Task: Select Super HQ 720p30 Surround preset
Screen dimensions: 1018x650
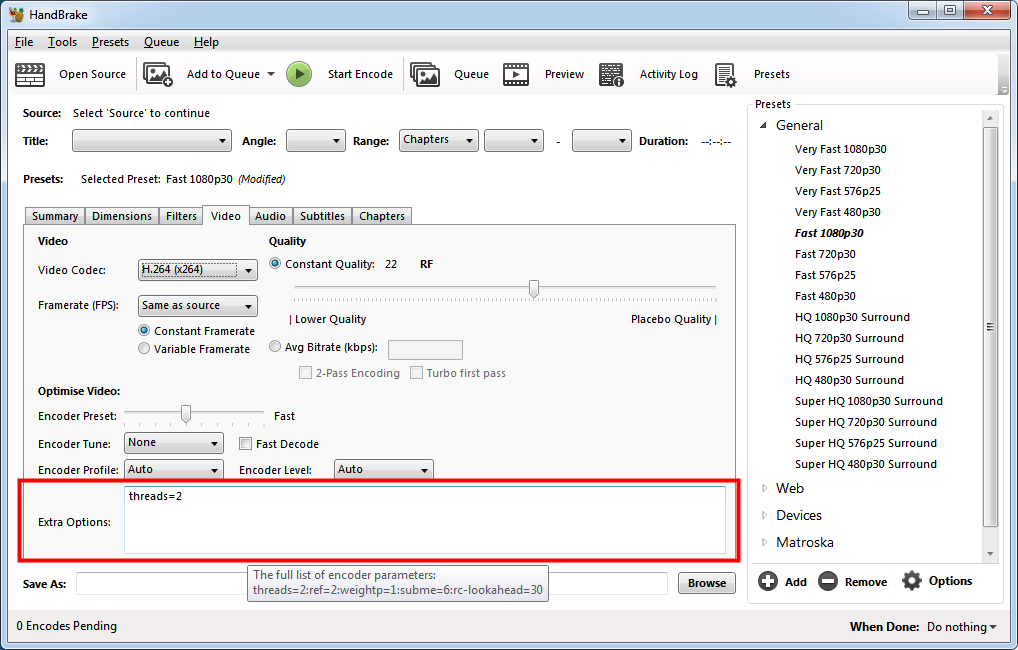Action: point(866,422)
